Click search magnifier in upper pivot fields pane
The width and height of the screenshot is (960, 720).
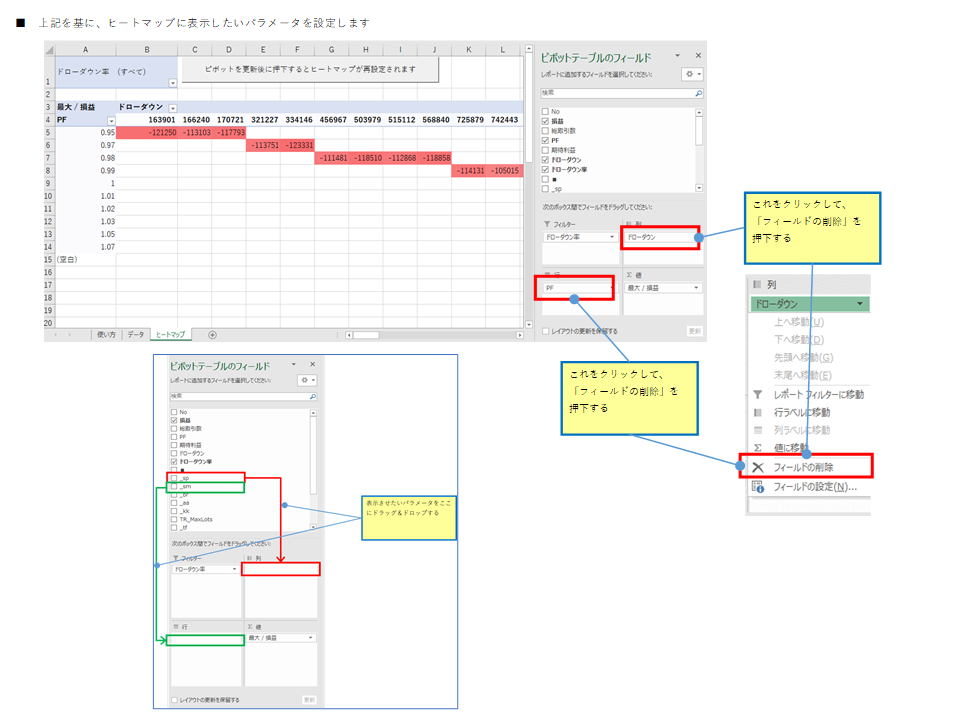(698, 93)
